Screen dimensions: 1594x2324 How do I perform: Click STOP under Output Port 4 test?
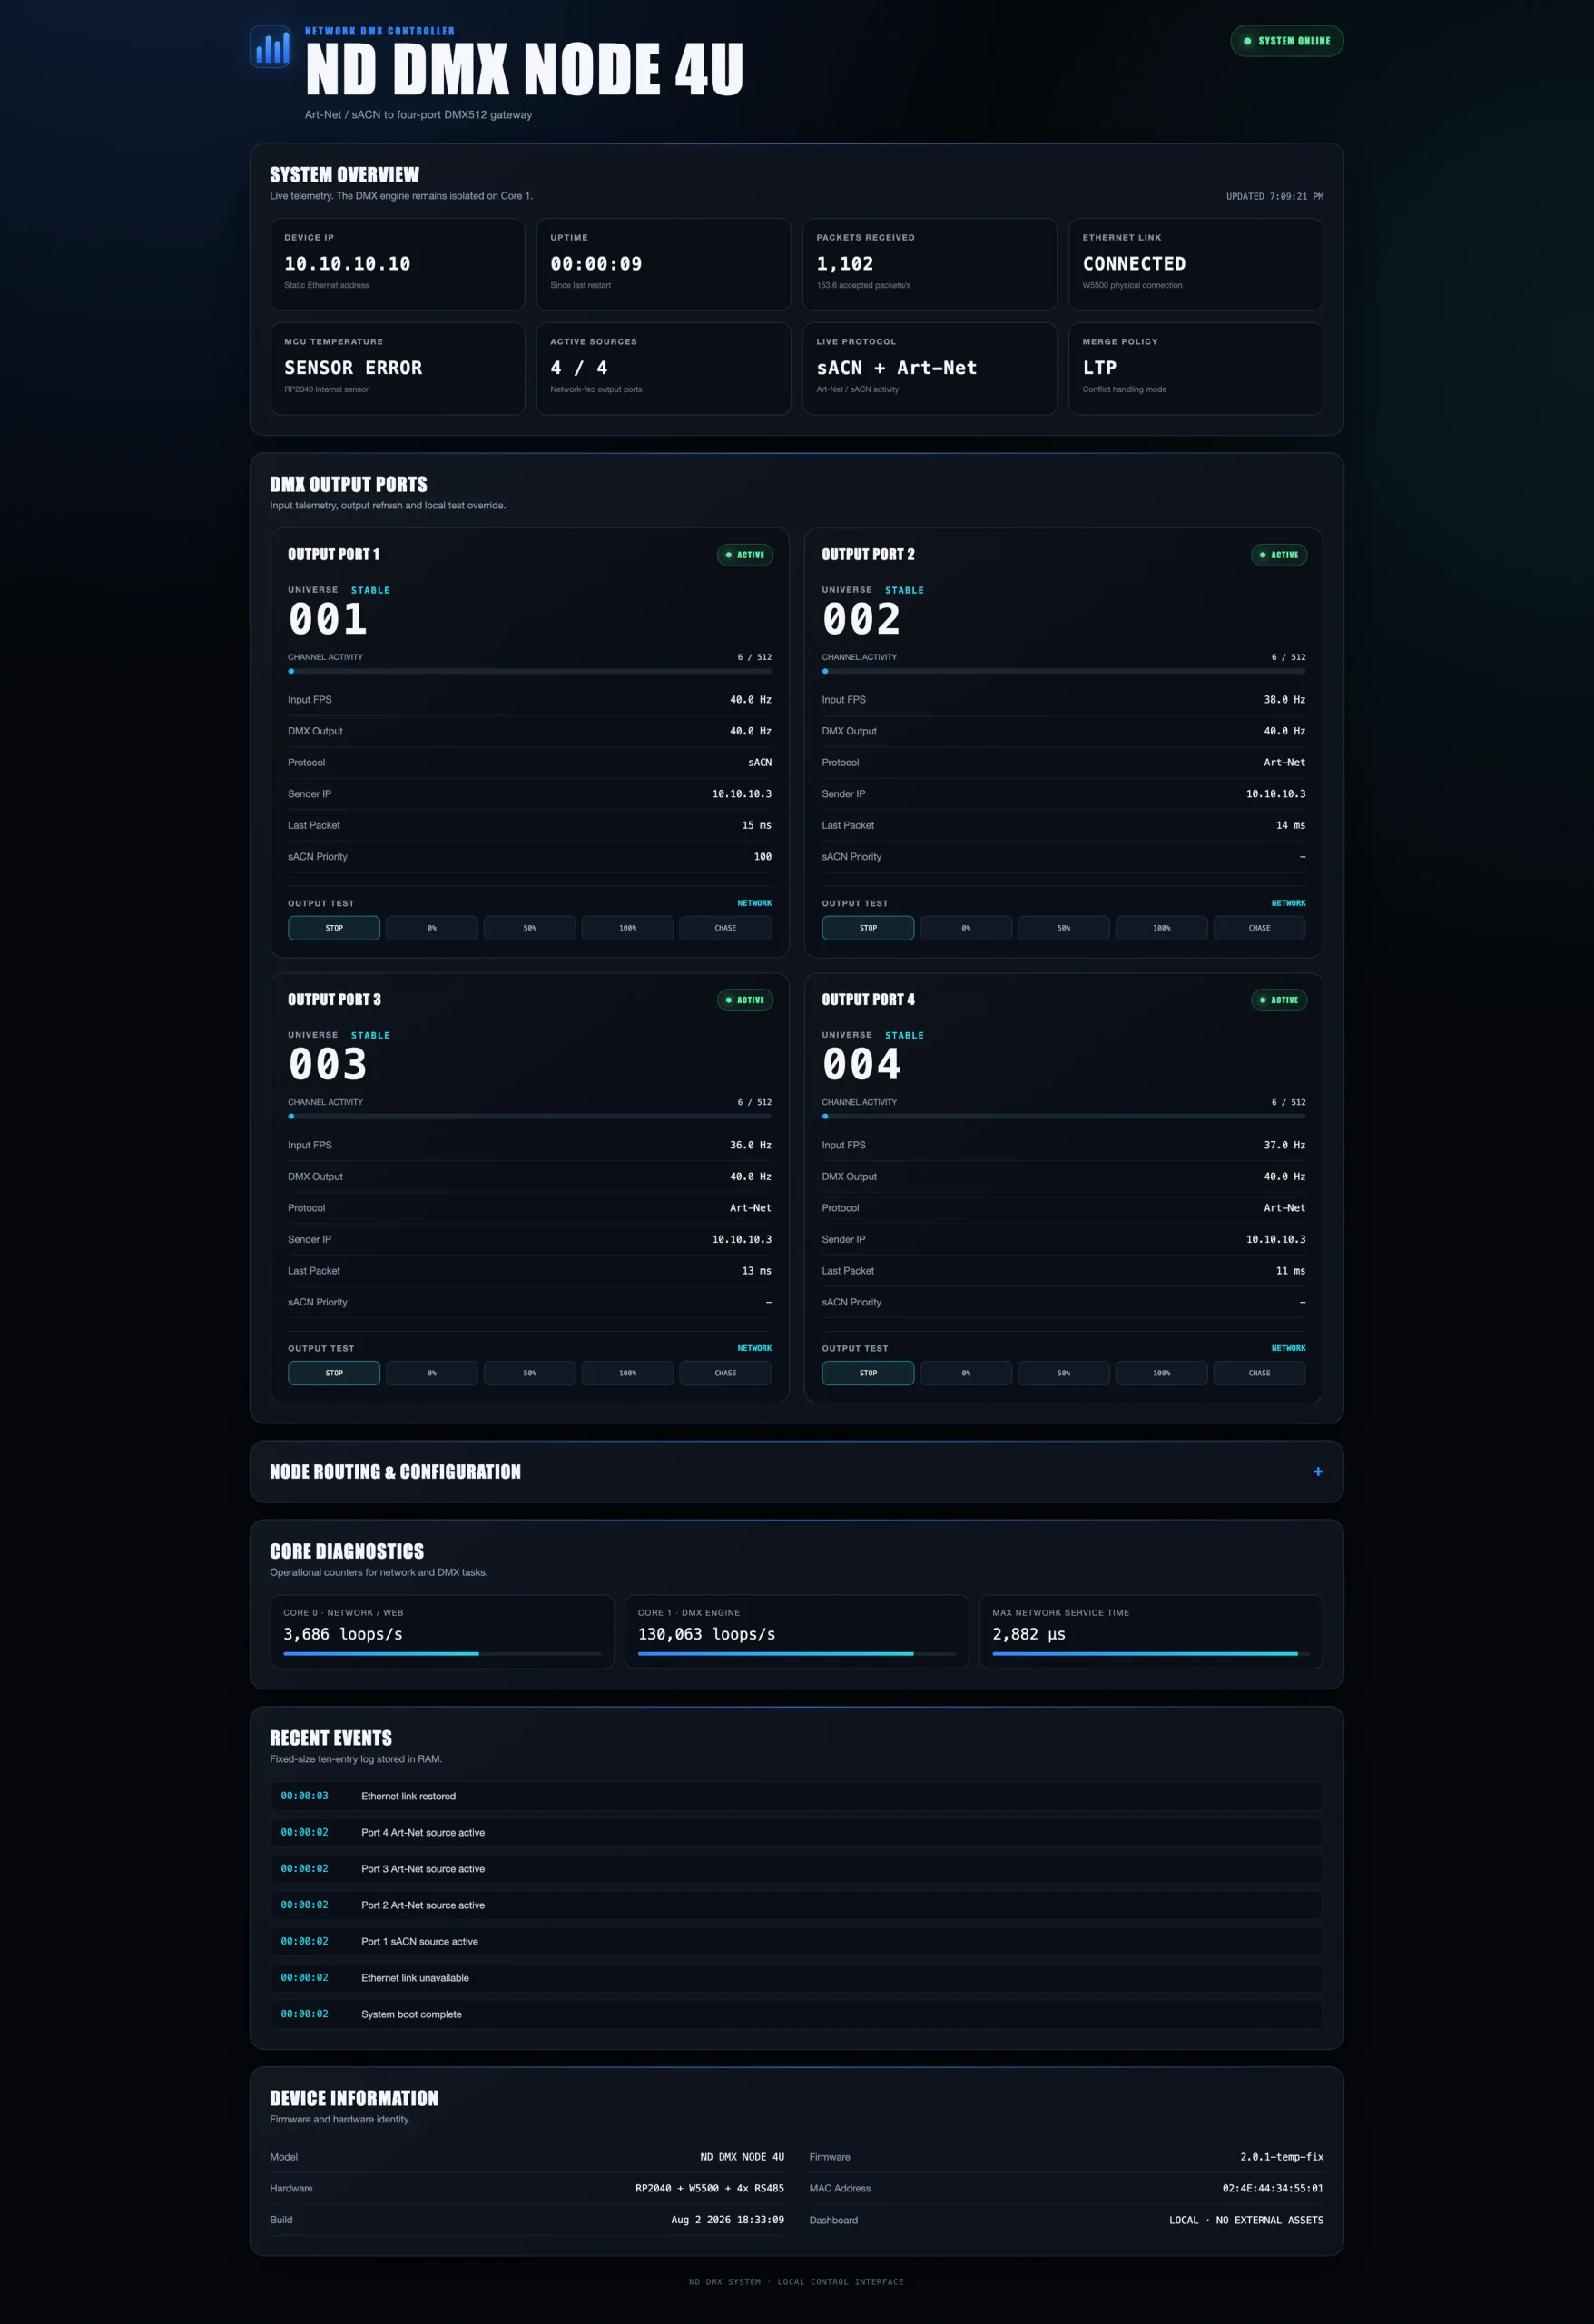(x=868, y=1373)
